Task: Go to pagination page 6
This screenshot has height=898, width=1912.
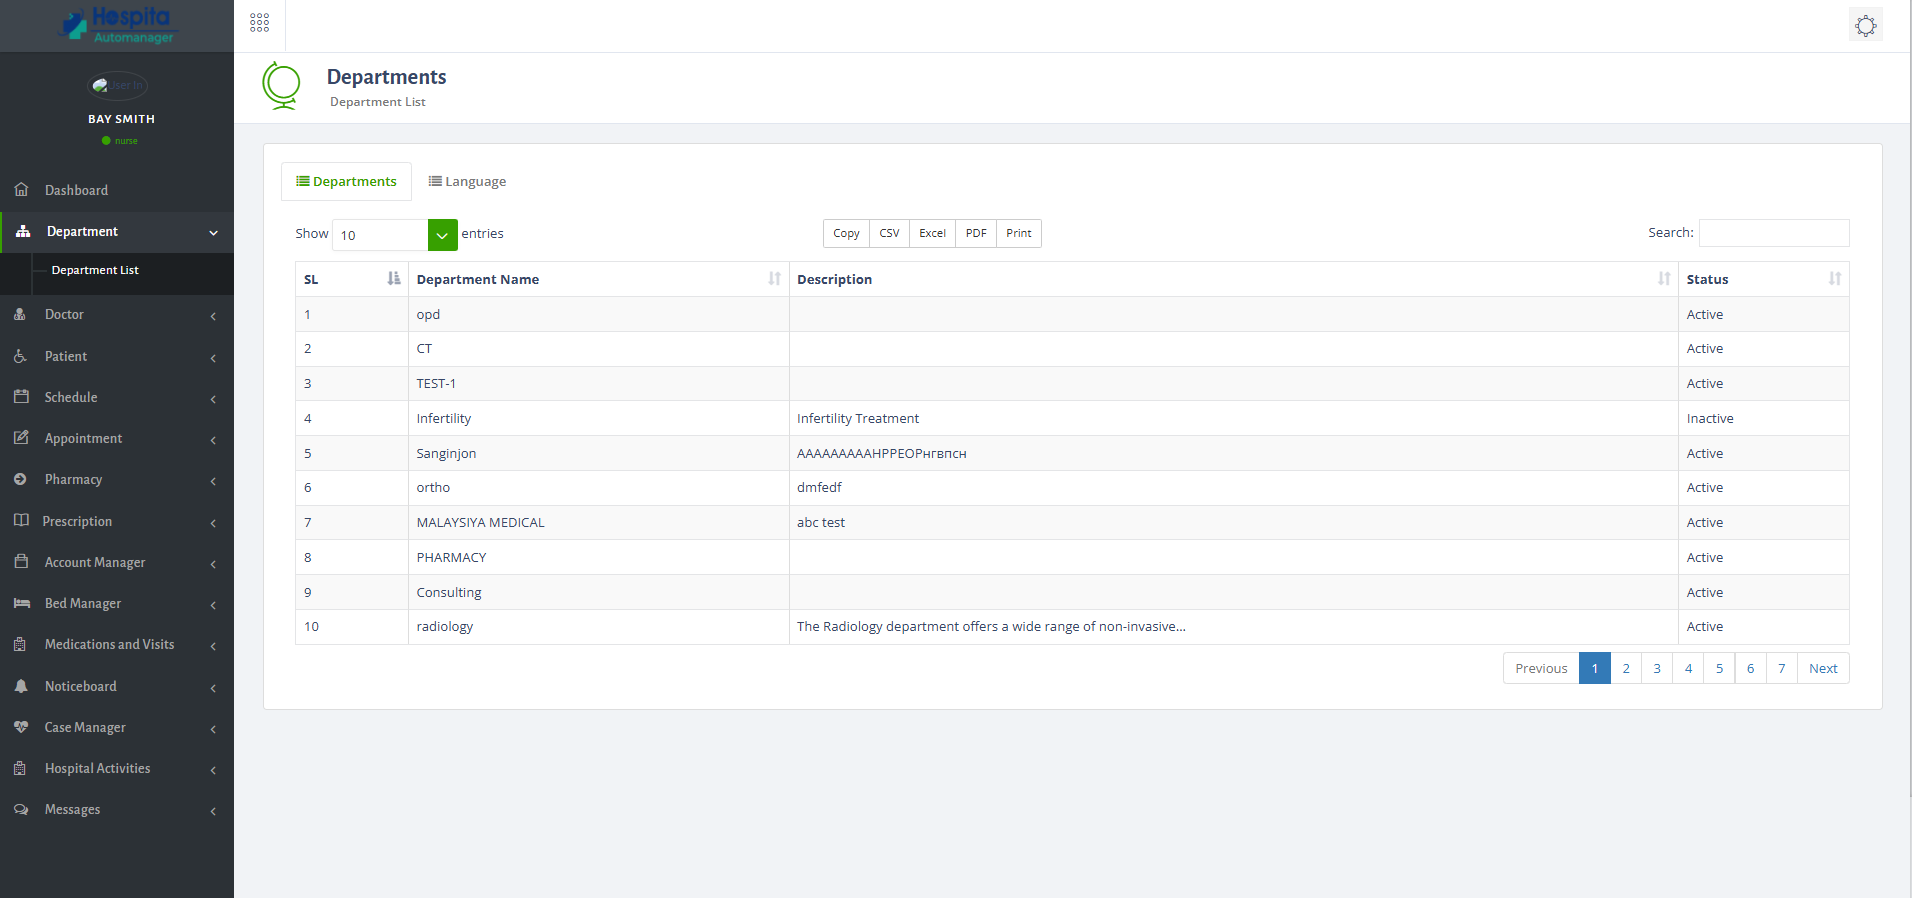Action: (x=1750, y=668)
